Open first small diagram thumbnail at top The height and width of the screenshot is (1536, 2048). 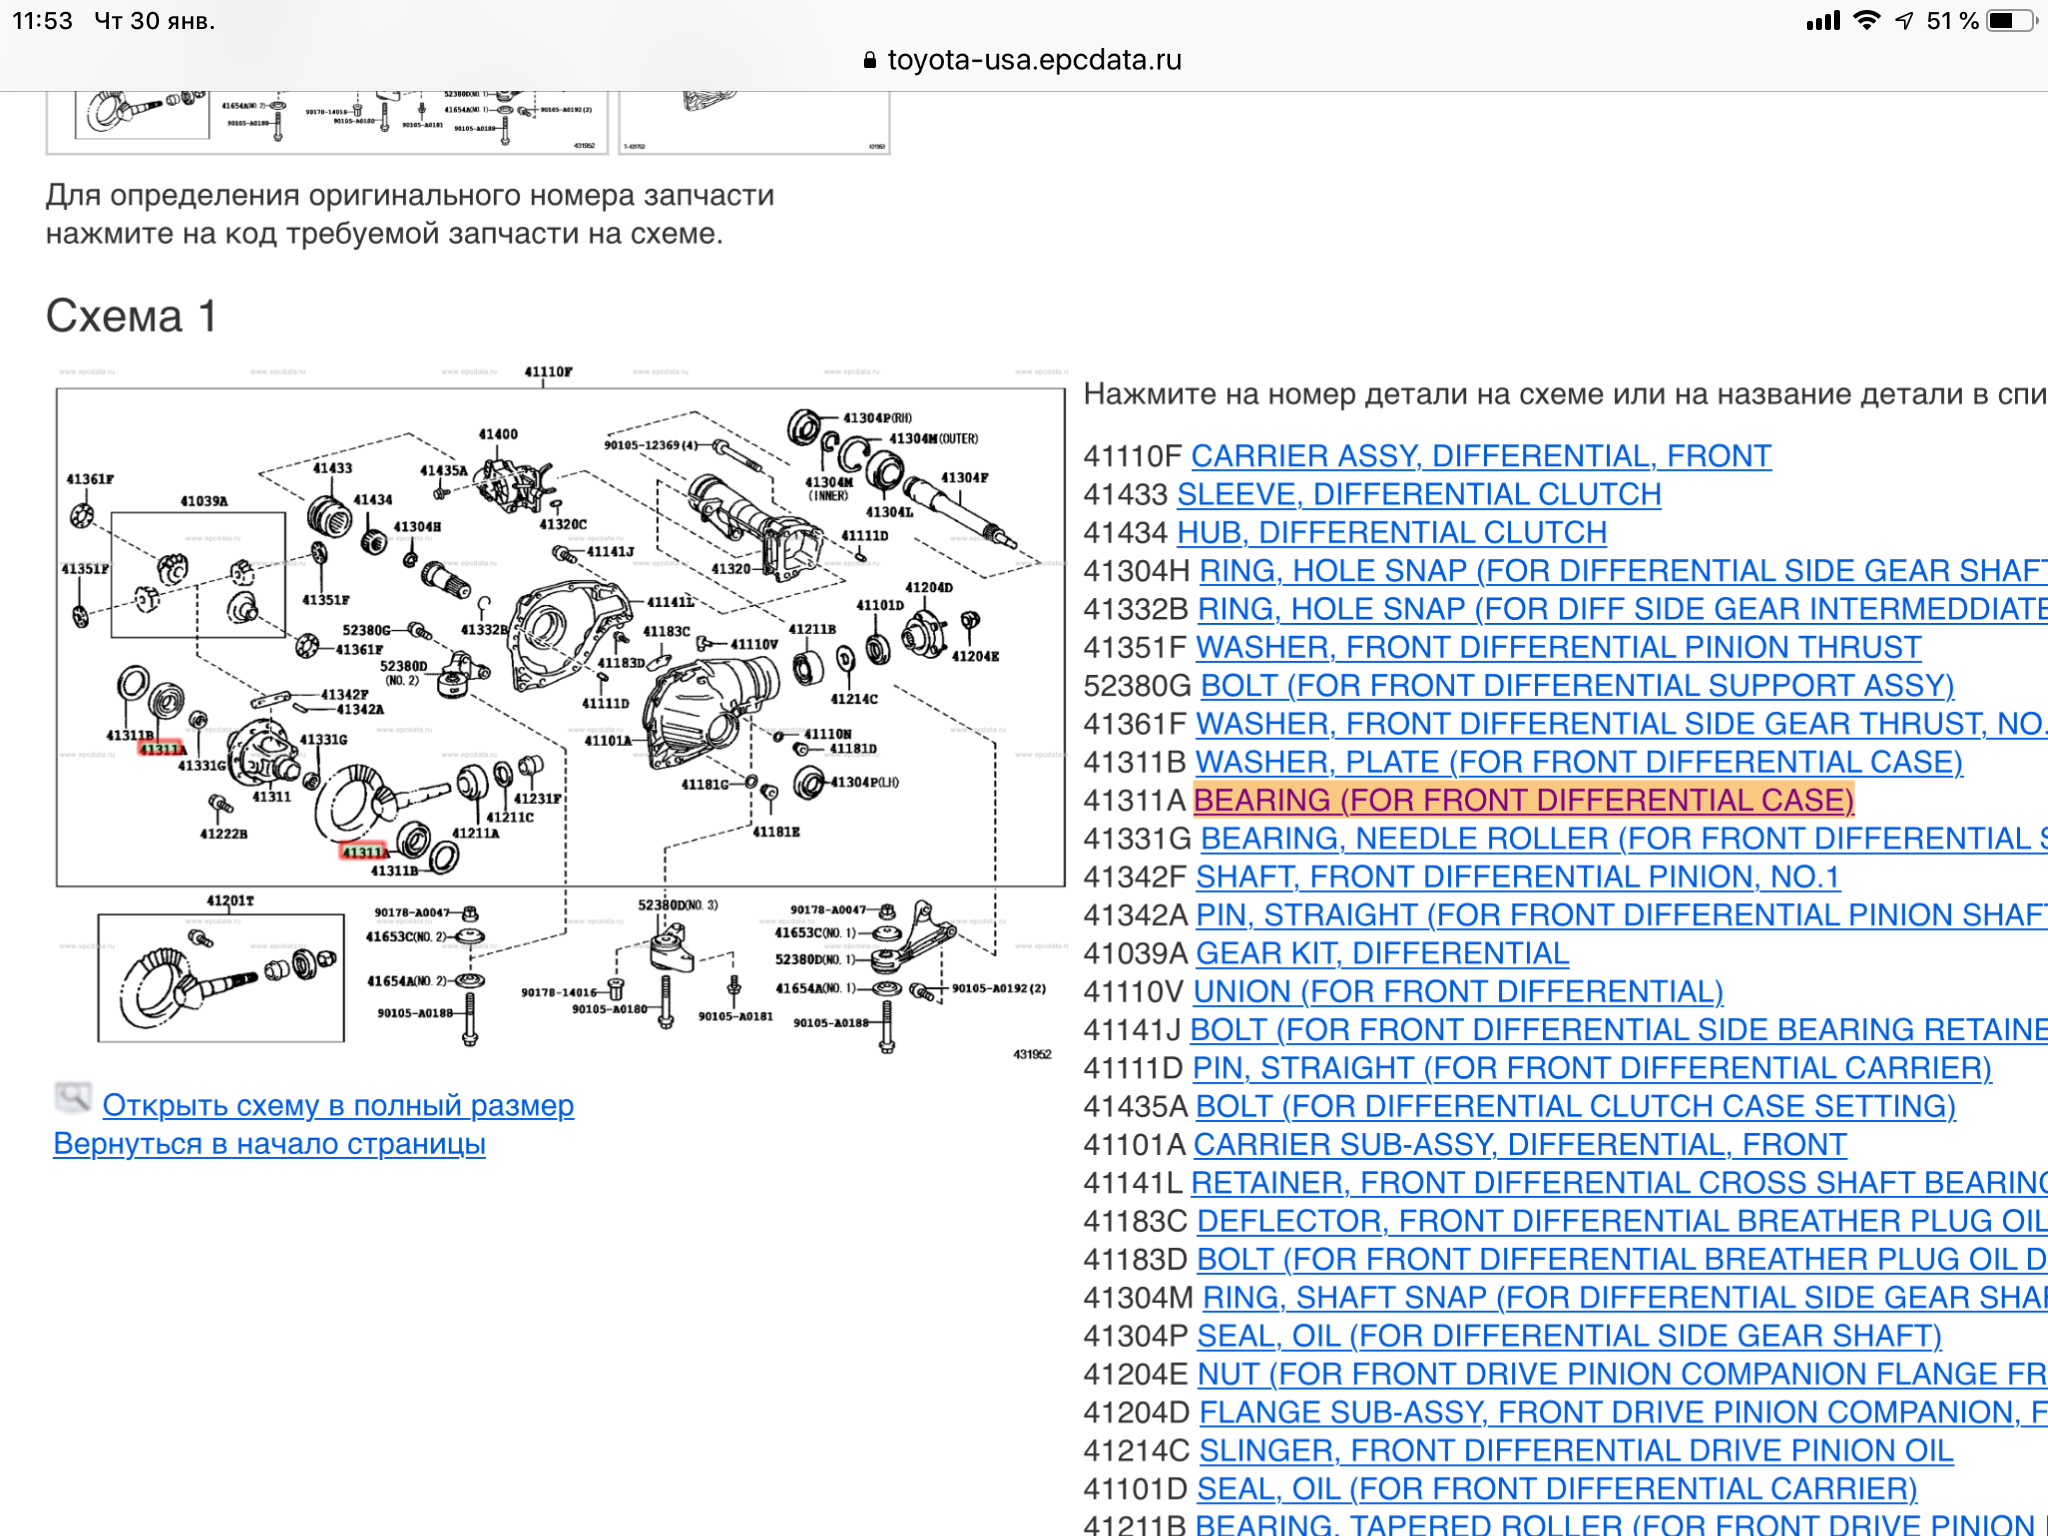point(326,122)
